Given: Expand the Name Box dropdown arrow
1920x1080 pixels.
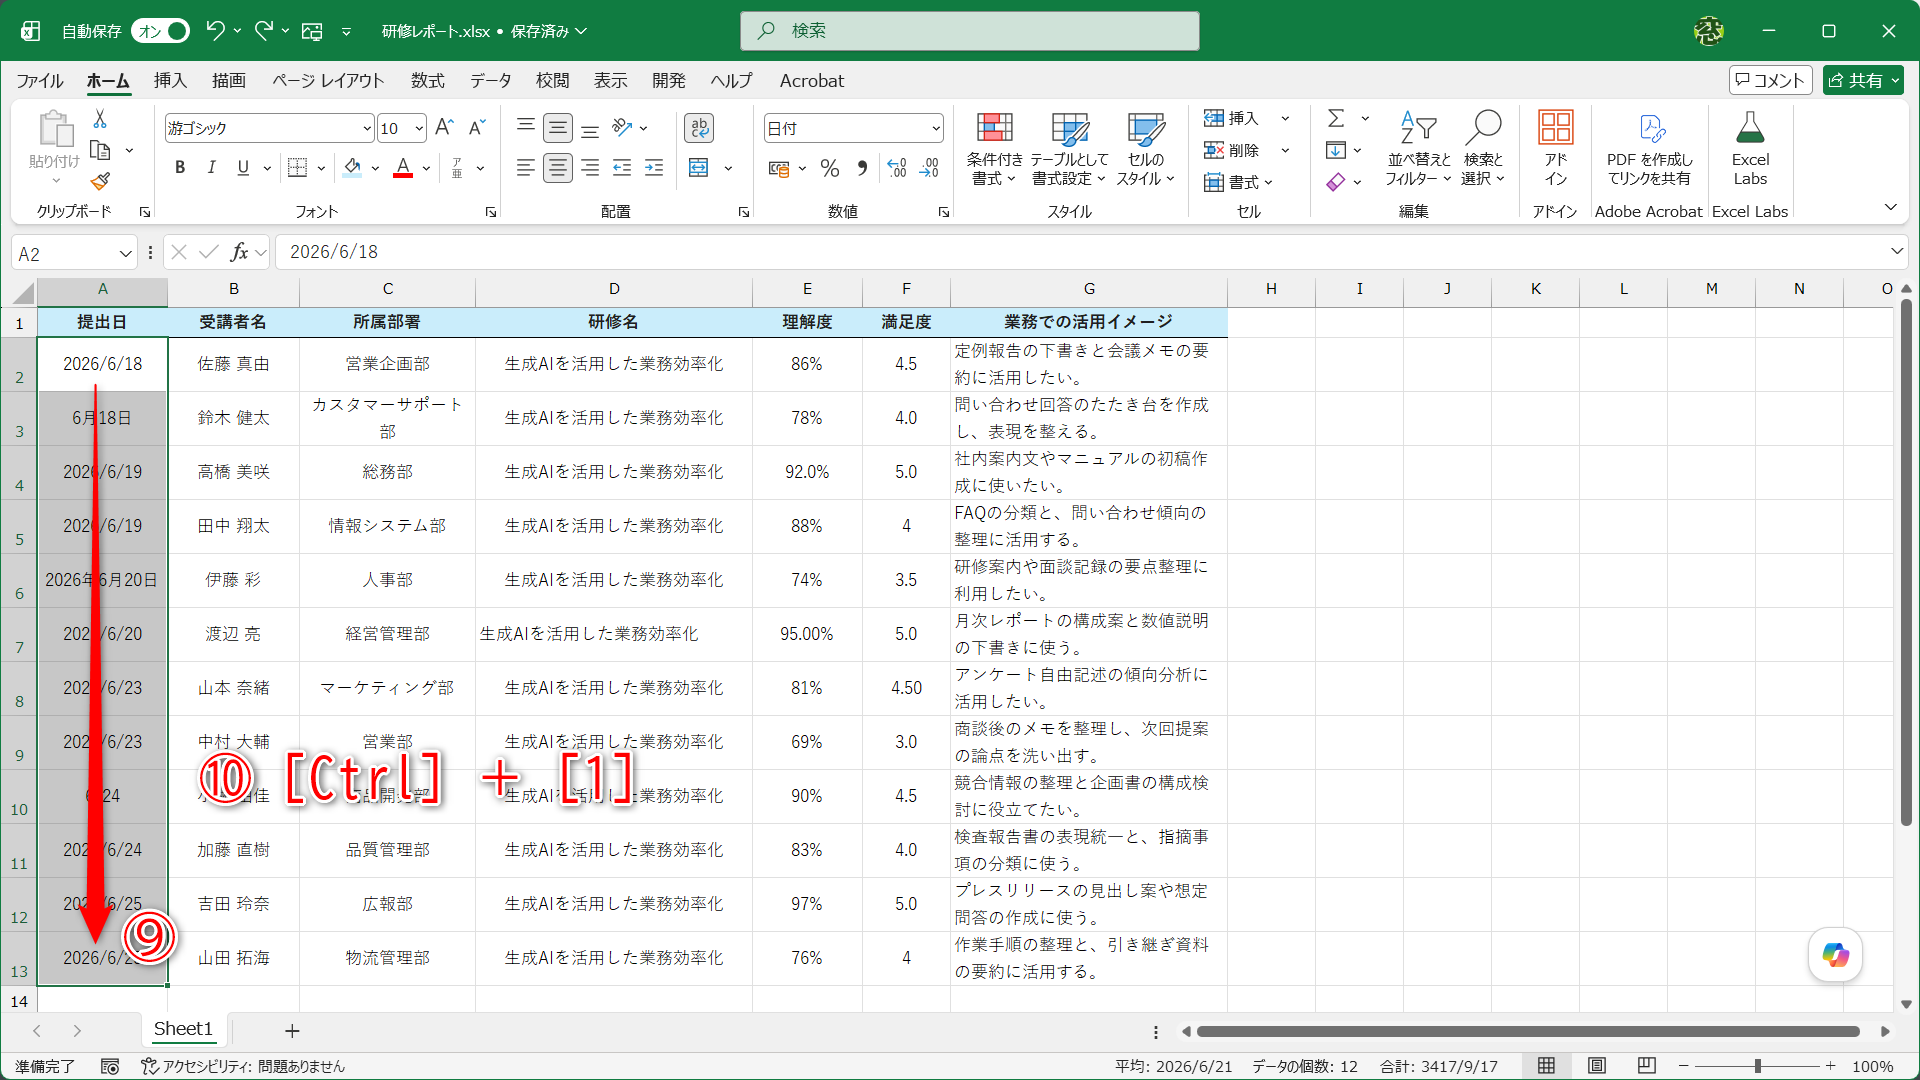Looking at the screenshot, I should click(125, 254).
